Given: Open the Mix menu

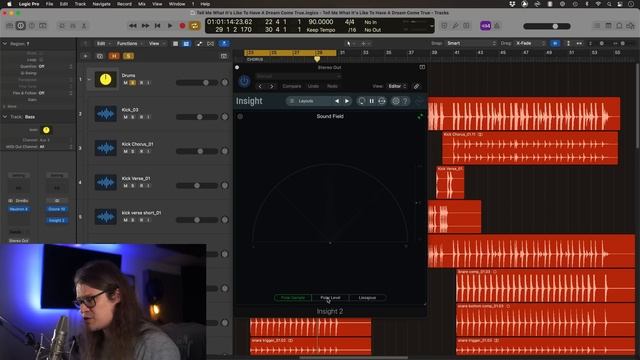Looking at the screenshot, I should coord(142,4).
